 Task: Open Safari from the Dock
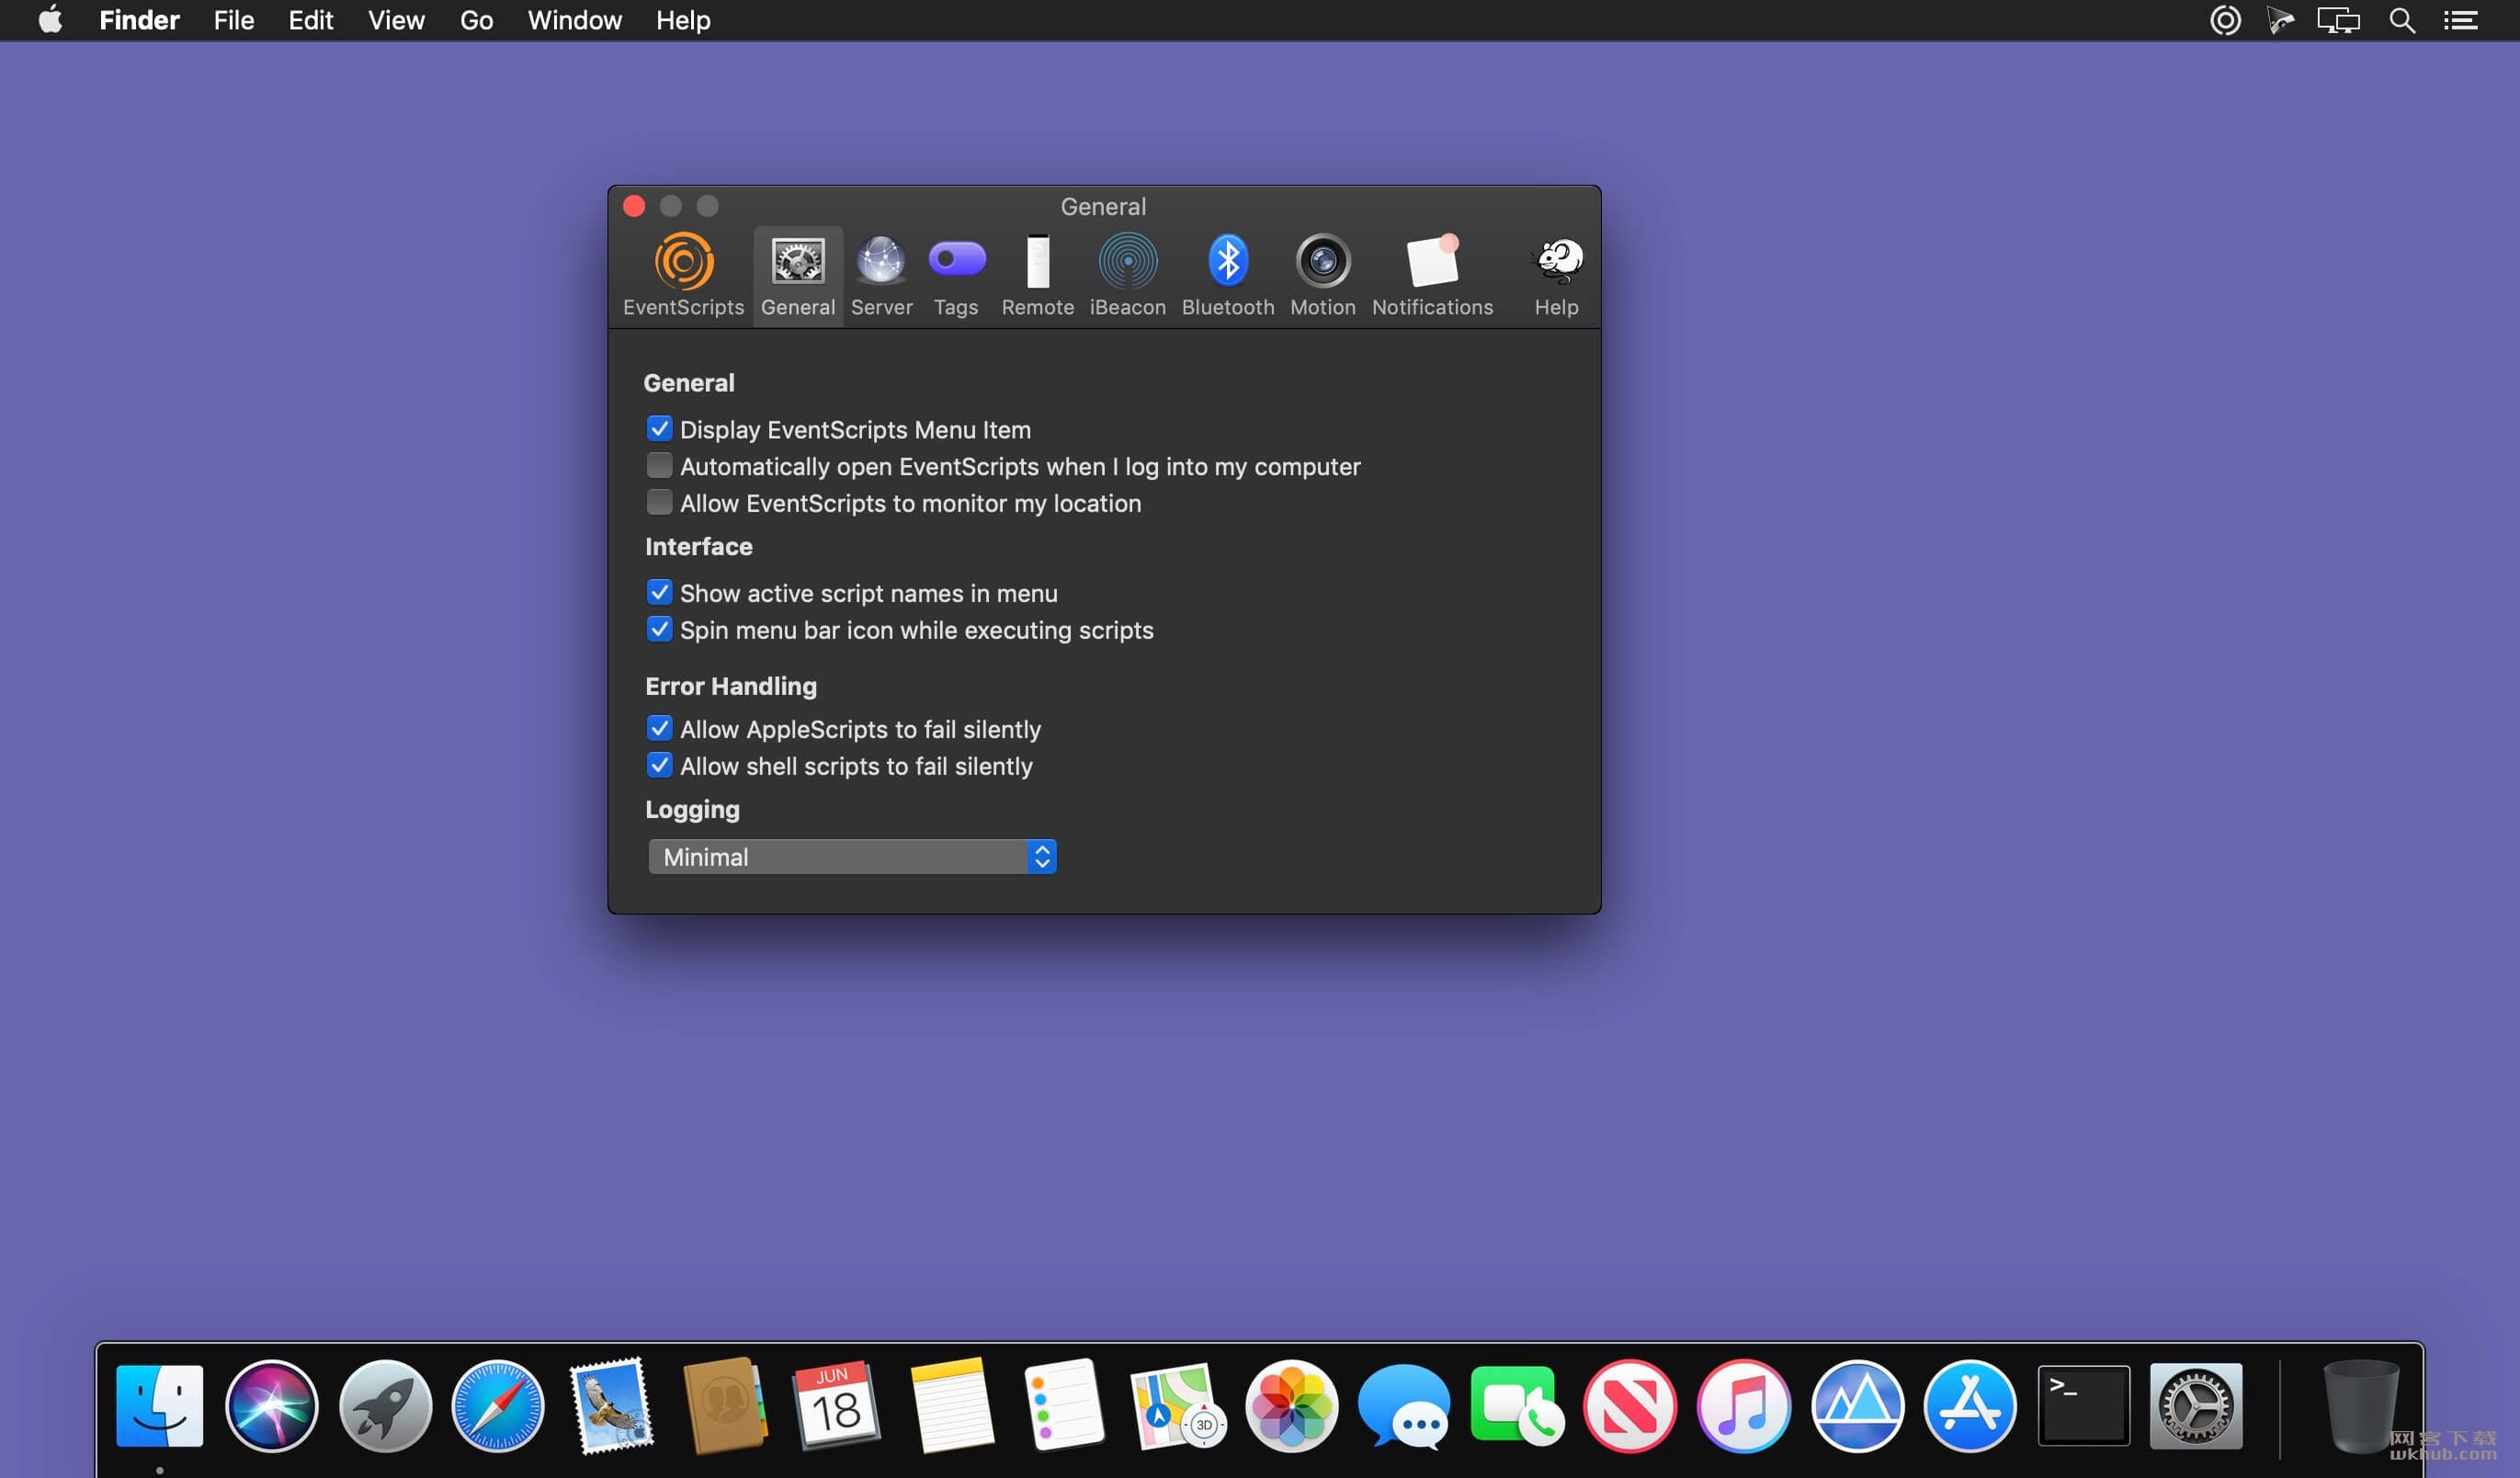(498, 1405)
